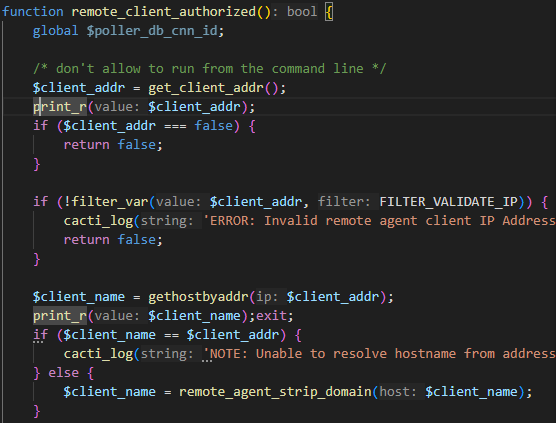This screenshot has height=423, width=556.
Task: Click the remote_agent_strip_domain function call
Action: (x=275, y=392)
